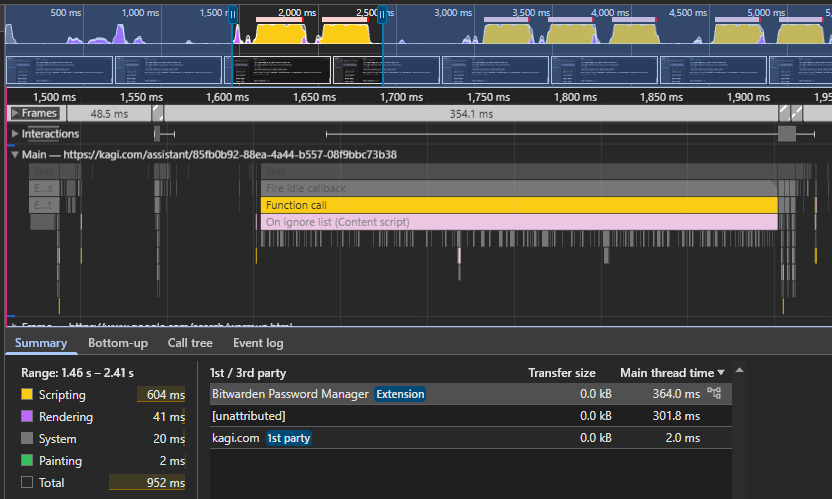832x499 pixels.
Task: Switch to the Bottom-up tab
Action: 118,343
